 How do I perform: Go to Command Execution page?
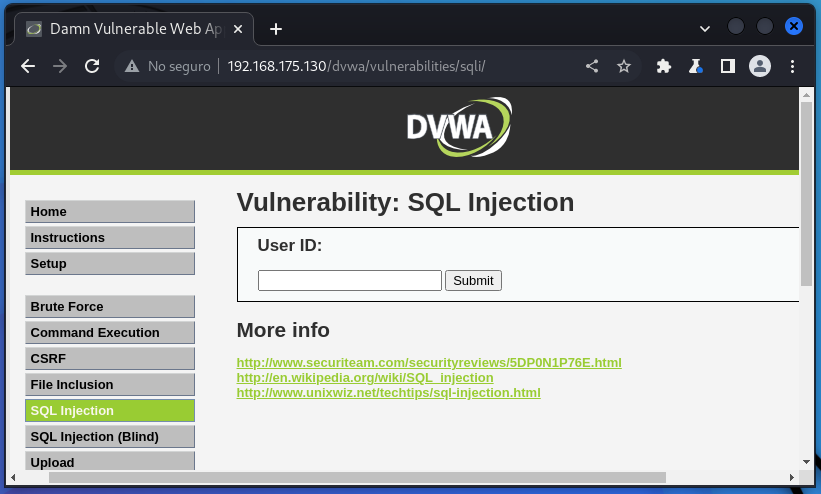pos(110,333)
